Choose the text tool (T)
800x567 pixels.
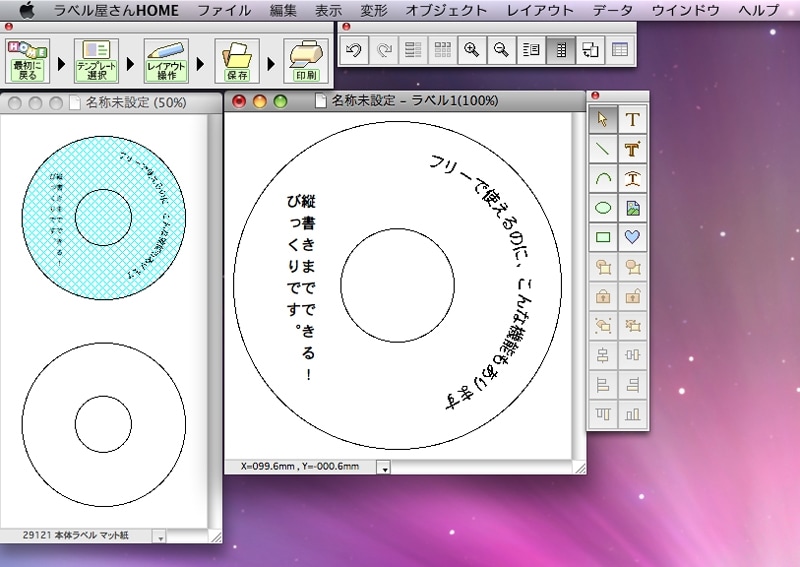632,120
